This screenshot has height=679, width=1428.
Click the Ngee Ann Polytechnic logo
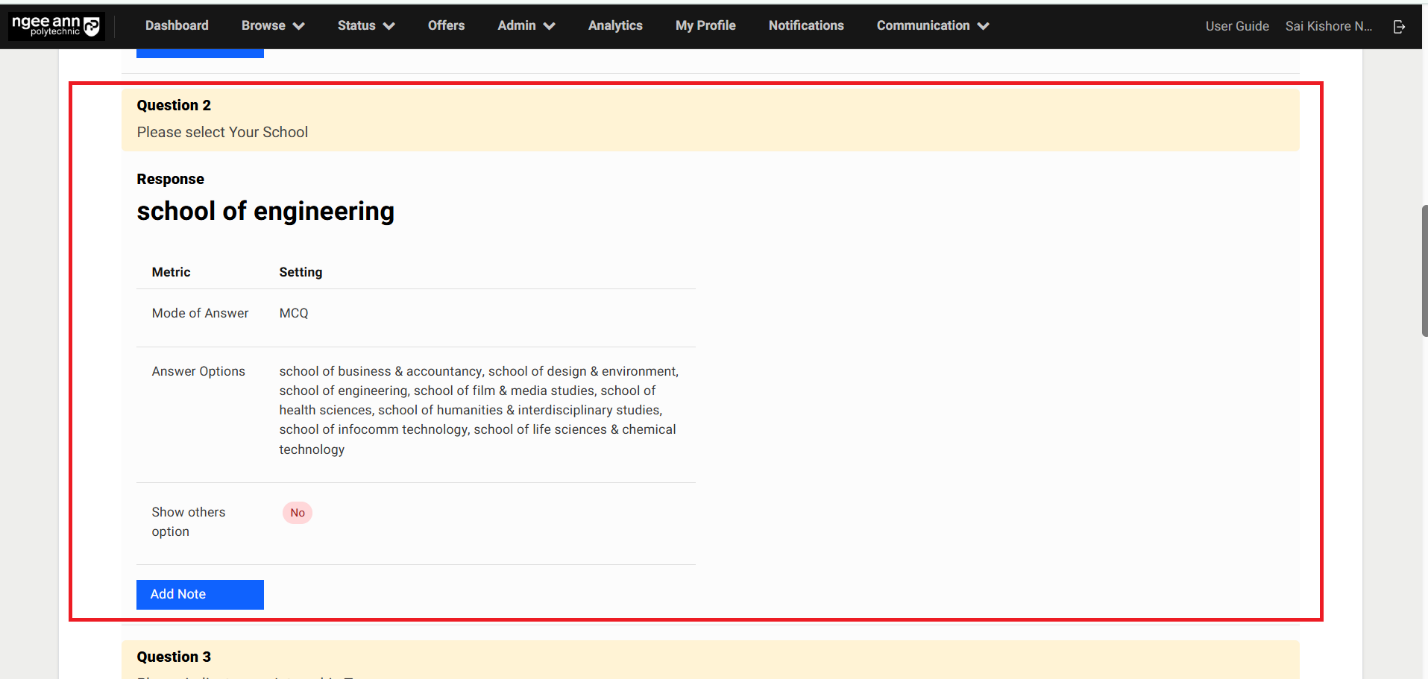click(56, 26)
